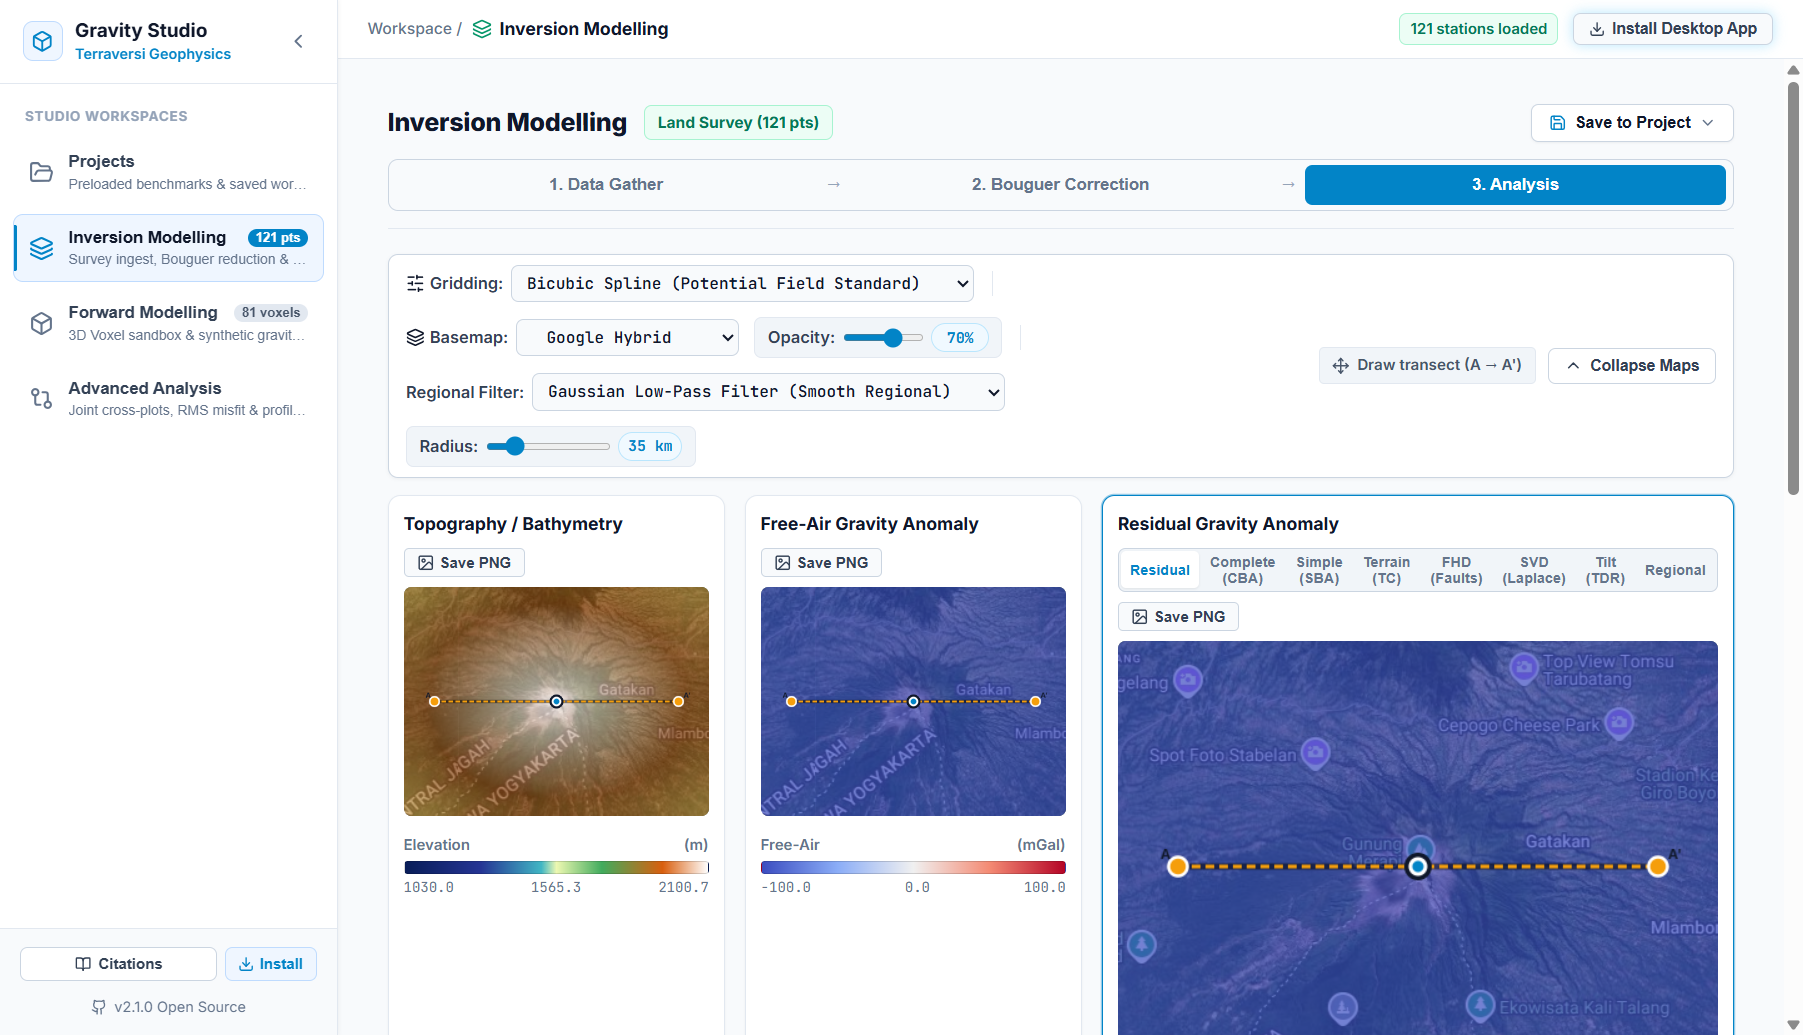Collapse Maps panel

pos(1631,365)
